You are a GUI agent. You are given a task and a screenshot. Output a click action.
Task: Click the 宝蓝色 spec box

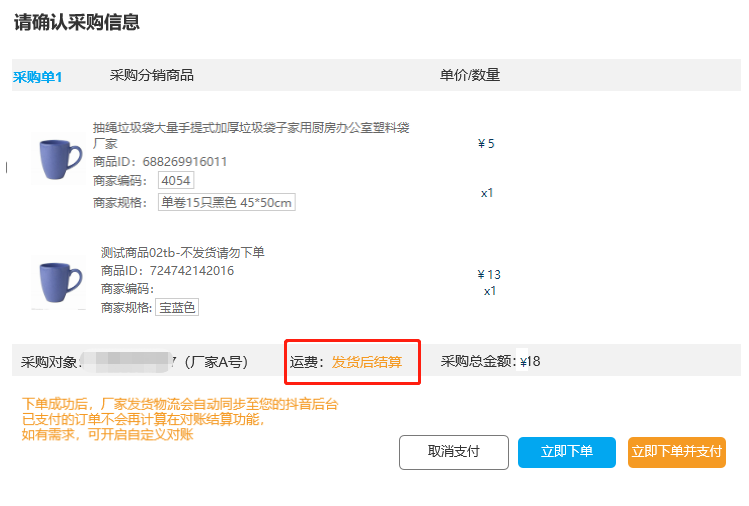pyautogui.click(x=177, y=307)
